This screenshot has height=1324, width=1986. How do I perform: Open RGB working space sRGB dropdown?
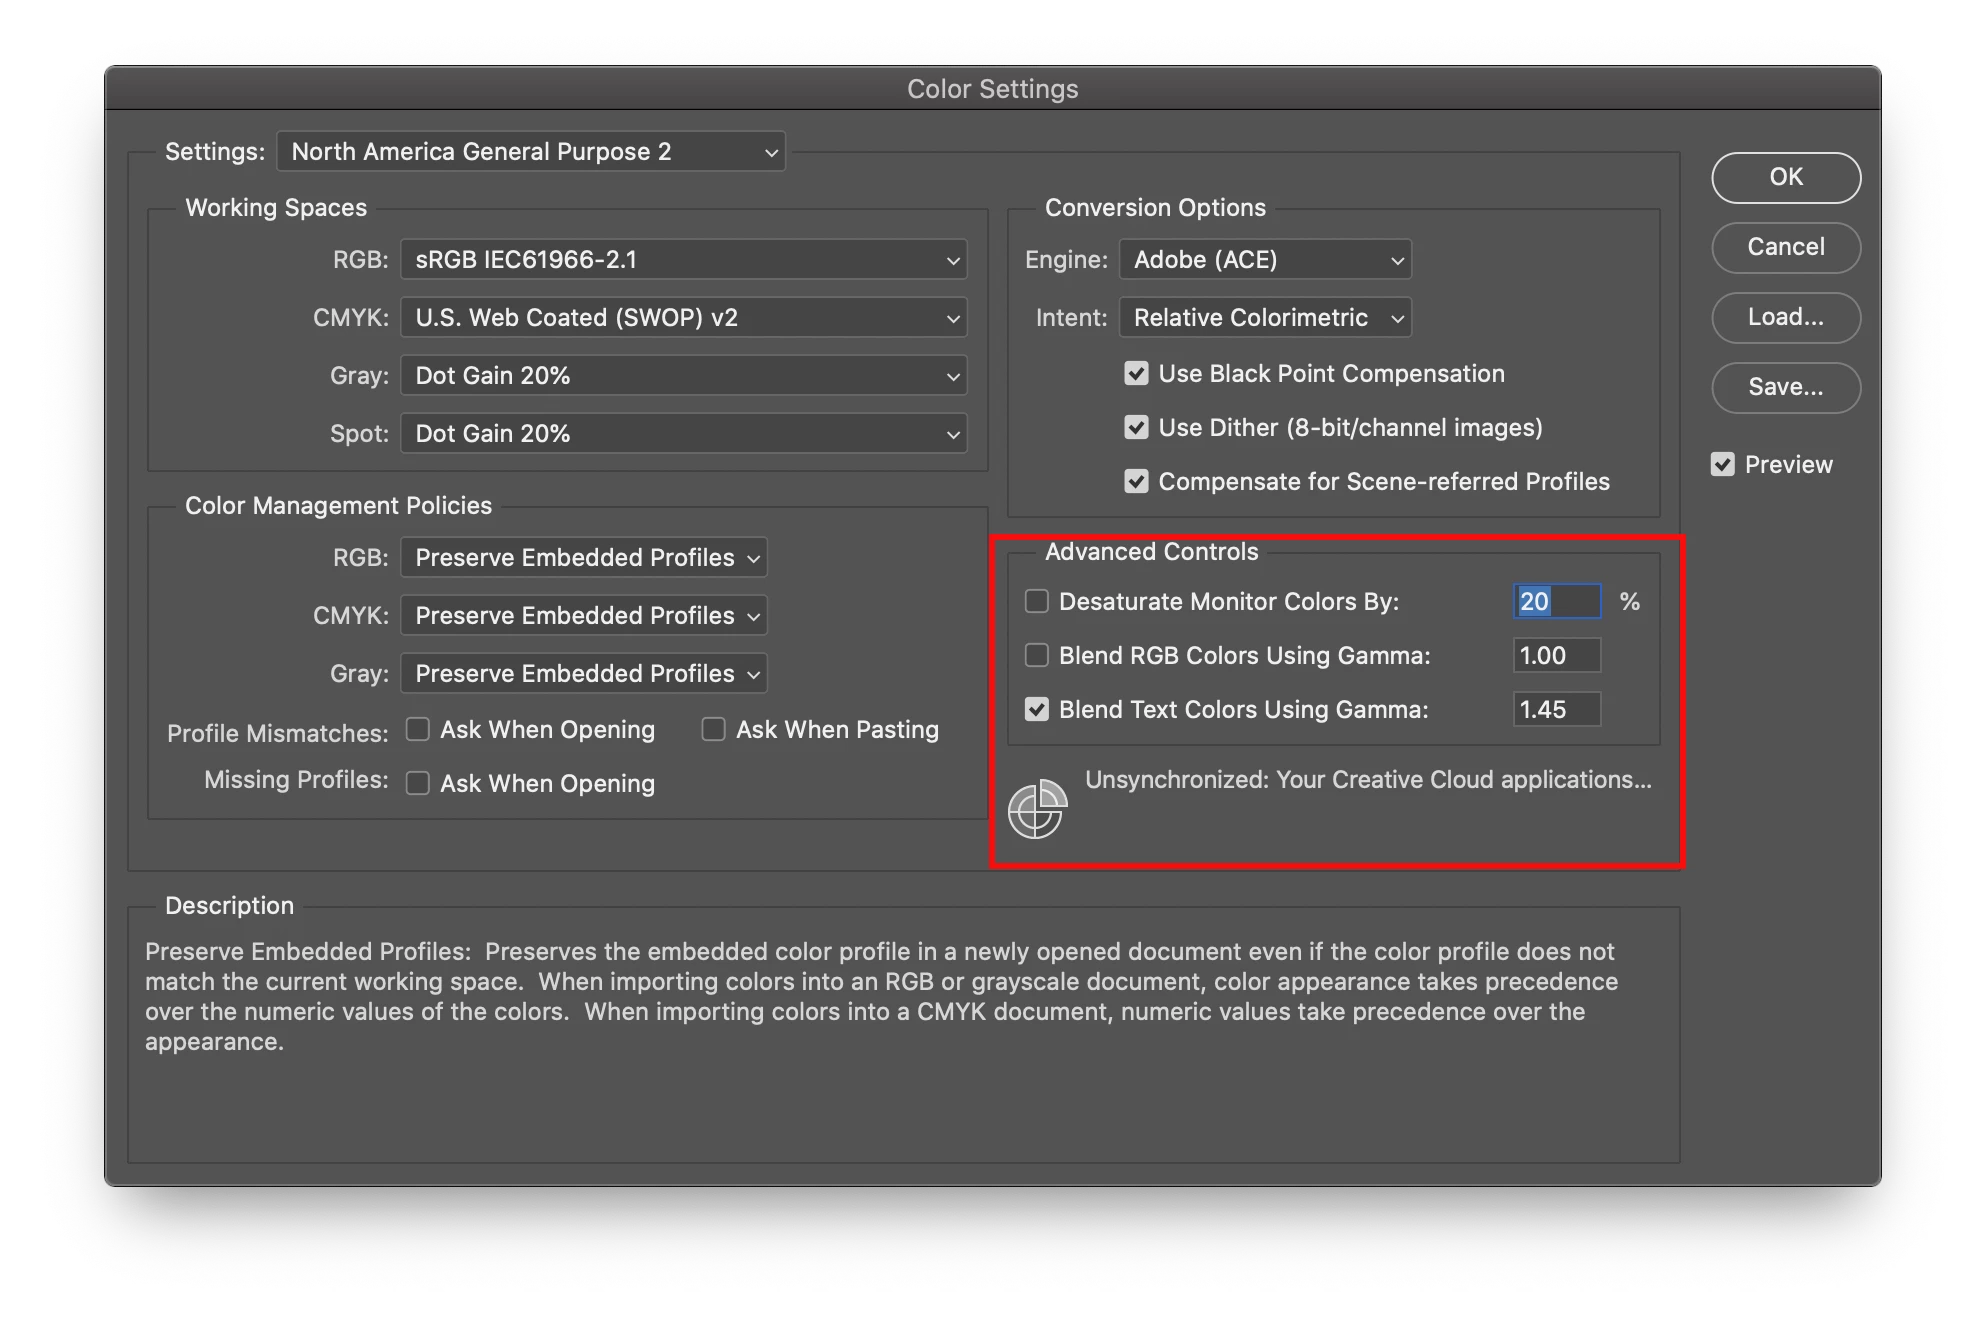(683, 260)
